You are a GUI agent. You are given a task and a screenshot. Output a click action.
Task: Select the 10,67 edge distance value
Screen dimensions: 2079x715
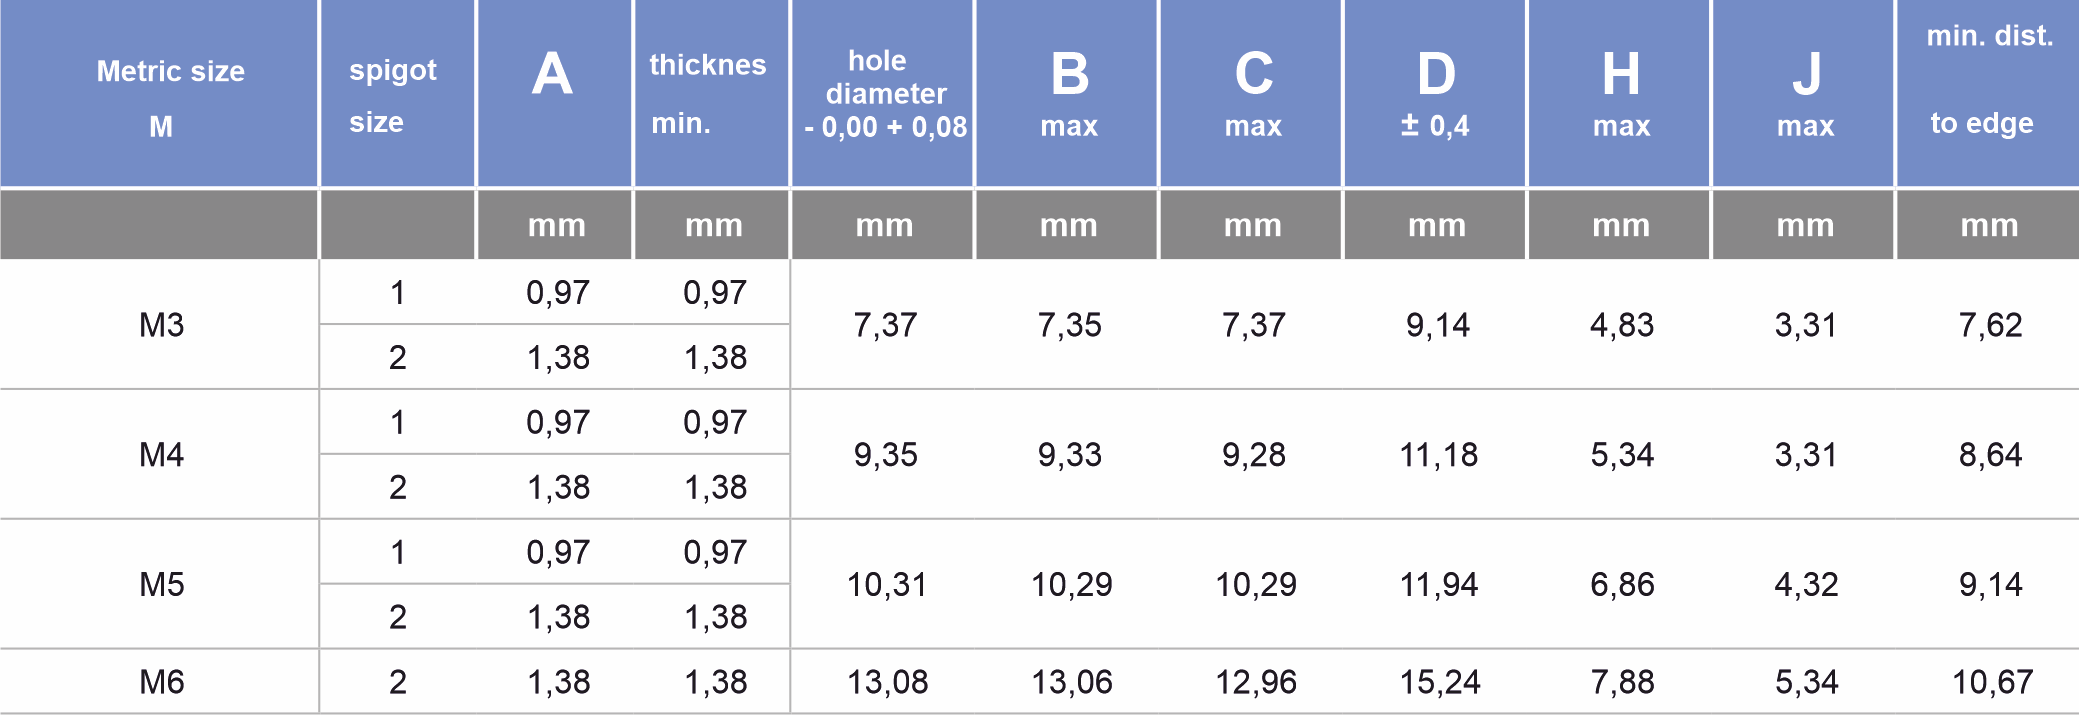pyautogui.click(x=1992, y=682)
